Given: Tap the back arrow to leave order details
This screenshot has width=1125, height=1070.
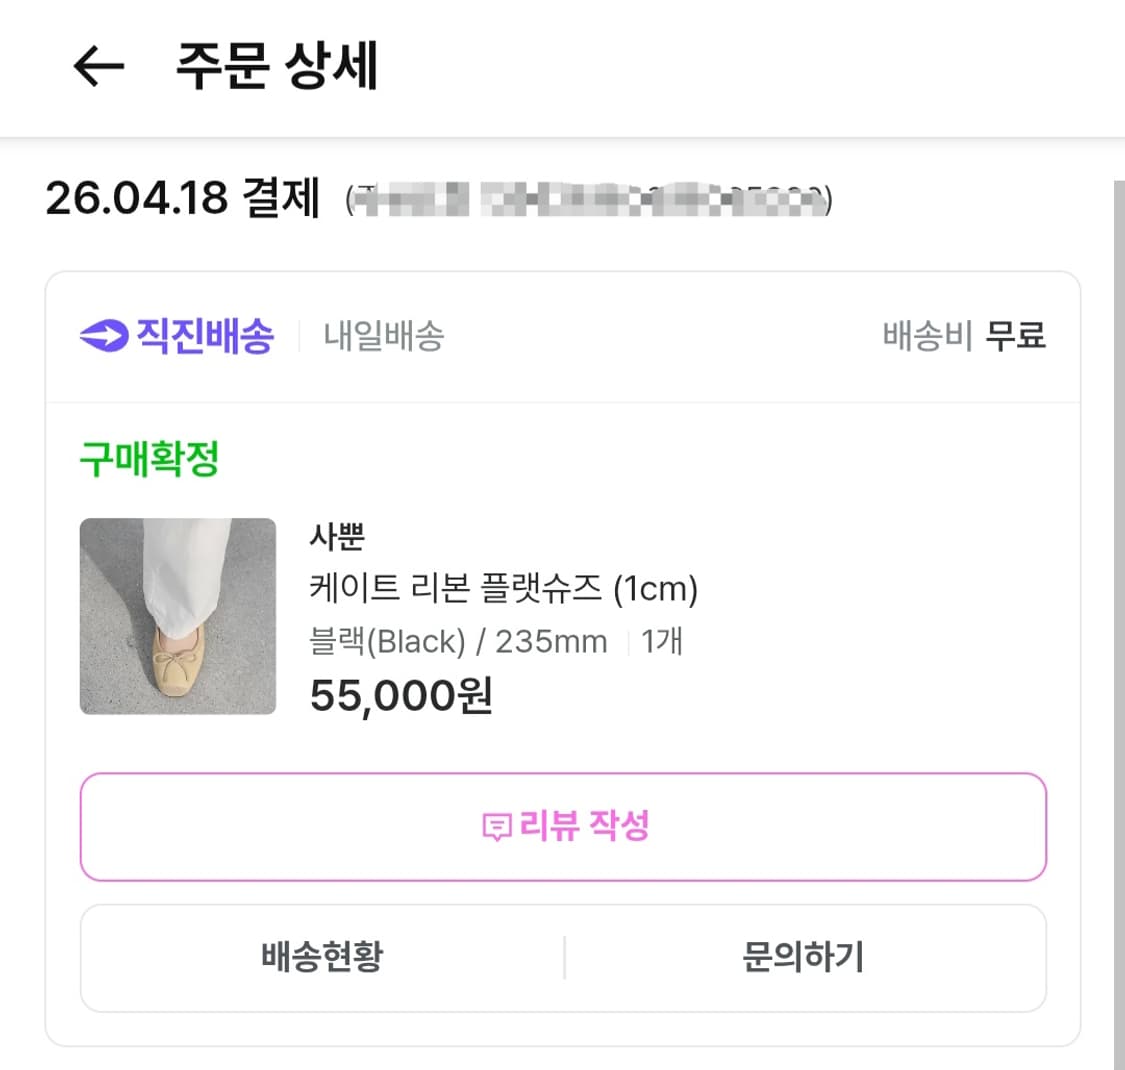Looking at the screenshot, I should [x=97, y=65].
